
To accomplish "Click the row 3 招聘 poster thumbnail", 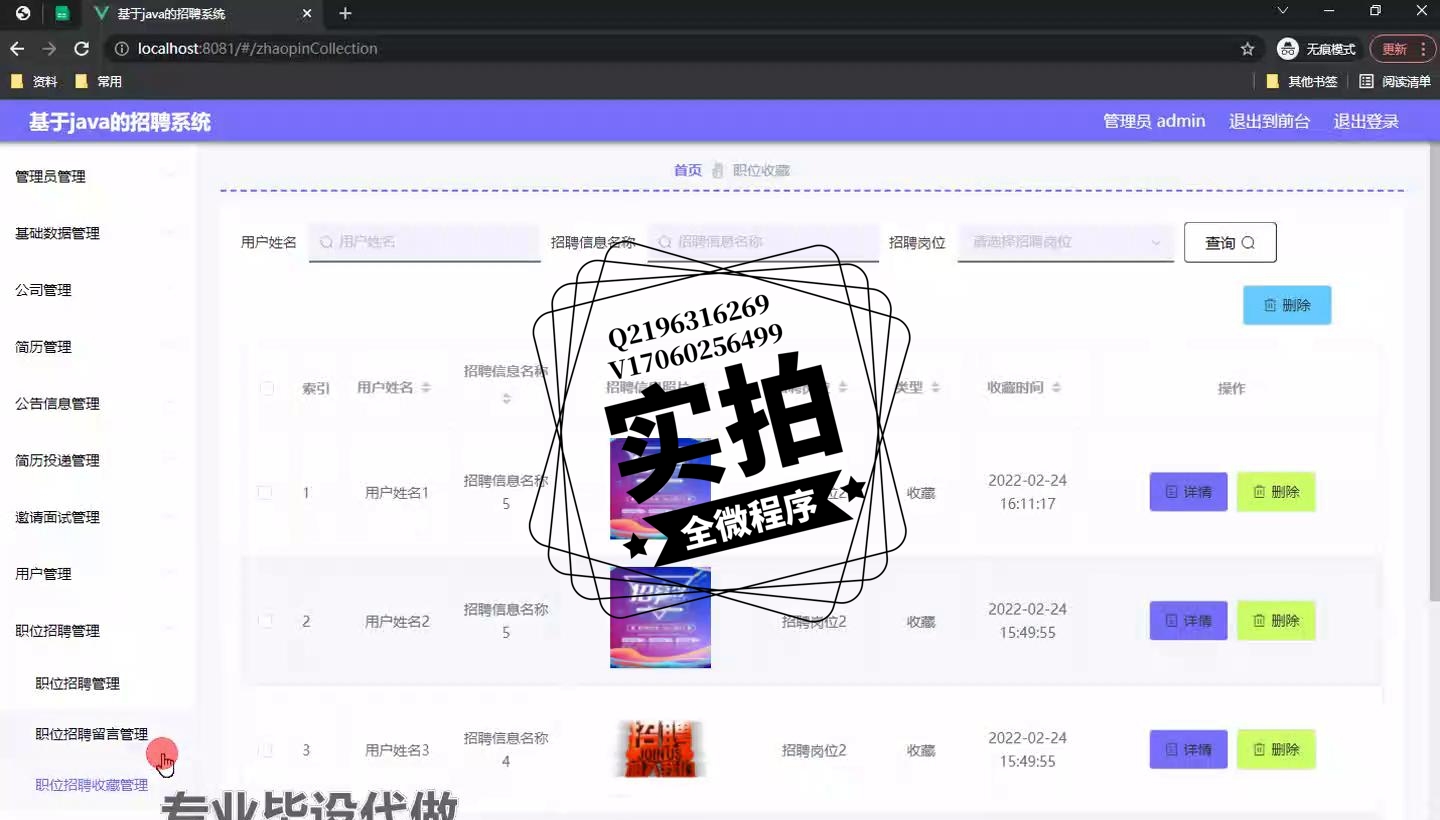I will pos(660,749).
